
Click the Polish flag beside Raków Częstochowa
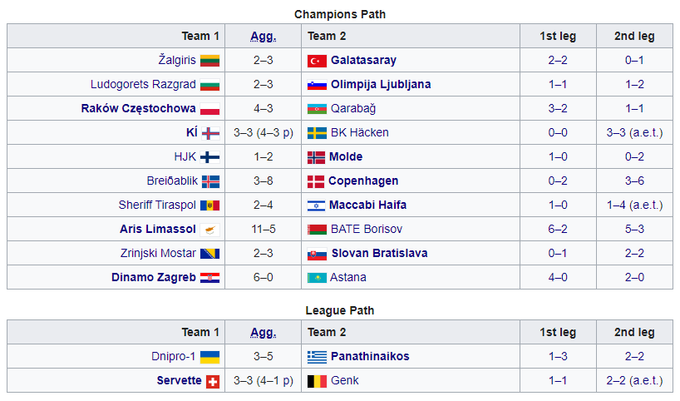coord(210,109)
